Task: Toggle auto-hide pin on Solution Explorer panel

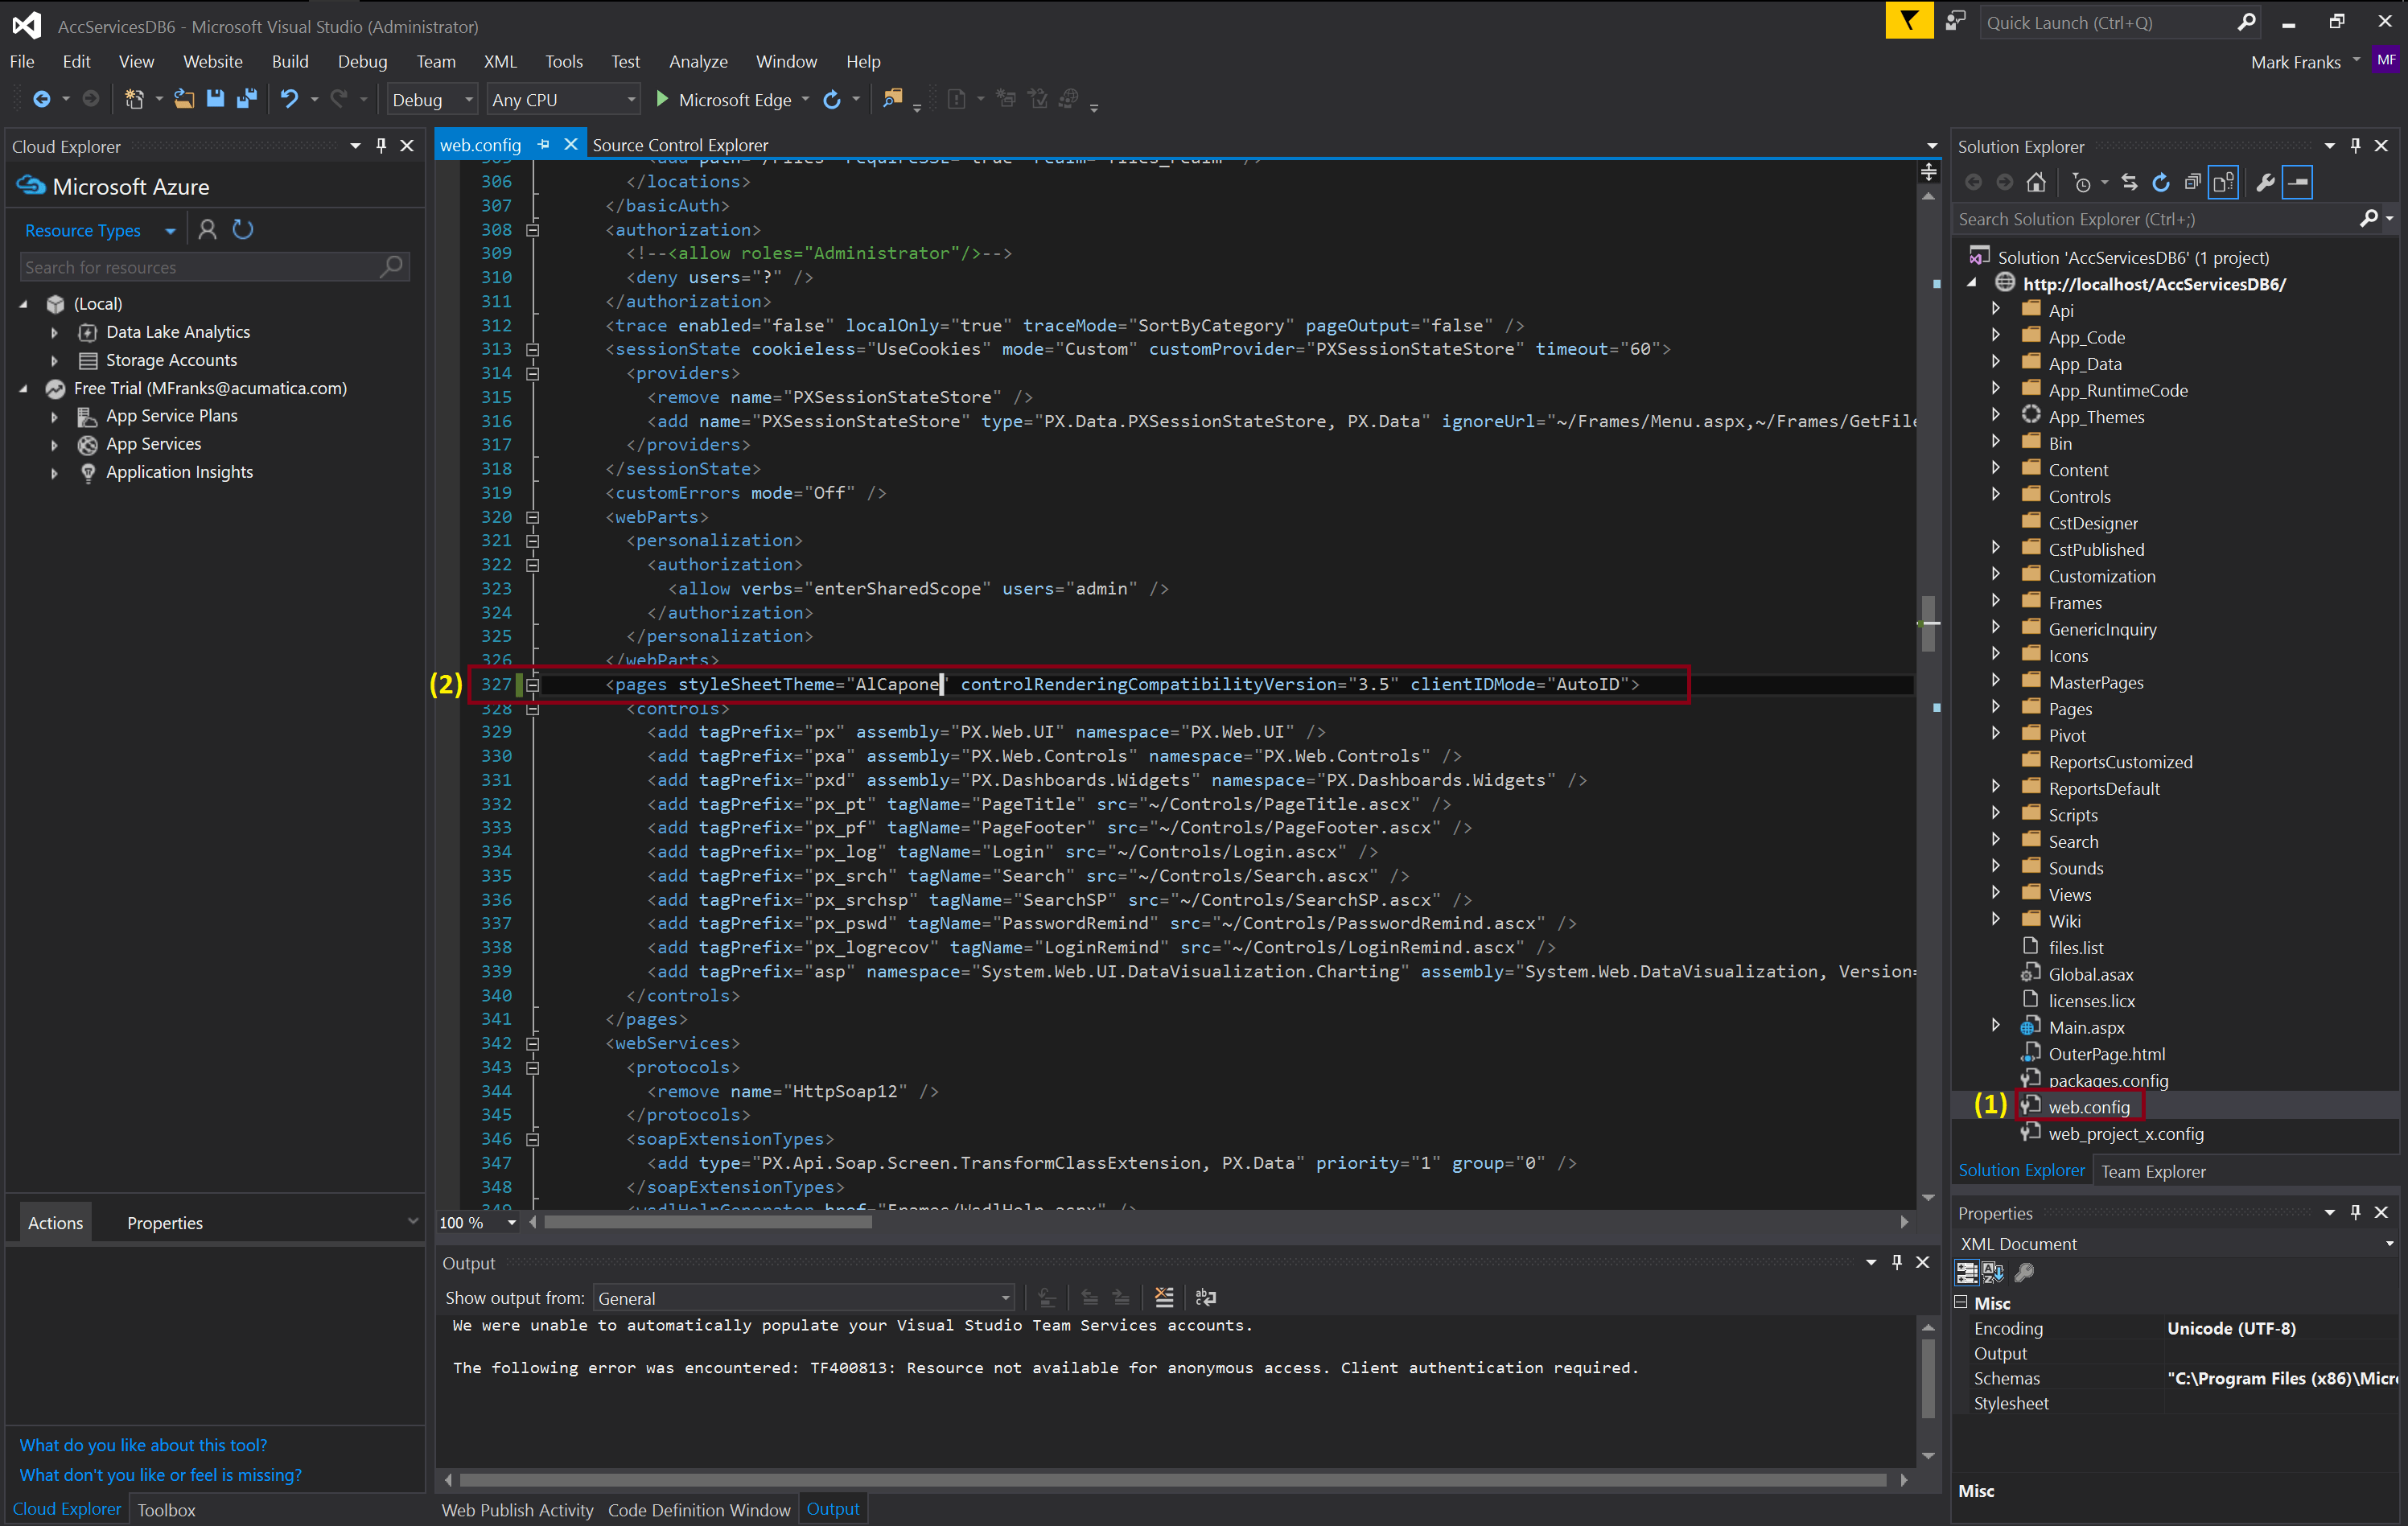Action: [x=2355, y=146]
